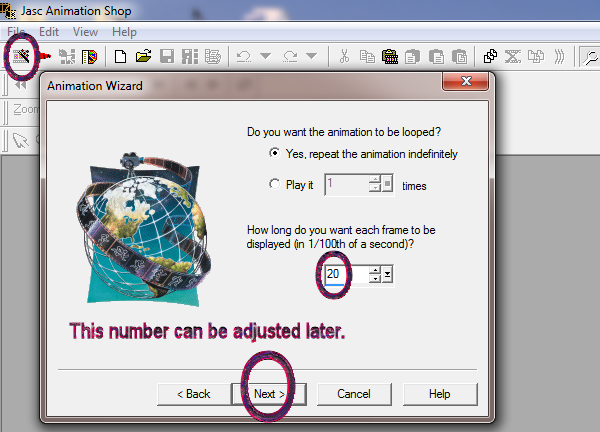The image size is (600, 432).
Task: Click the Undo arrow icon
Action: 244,57
